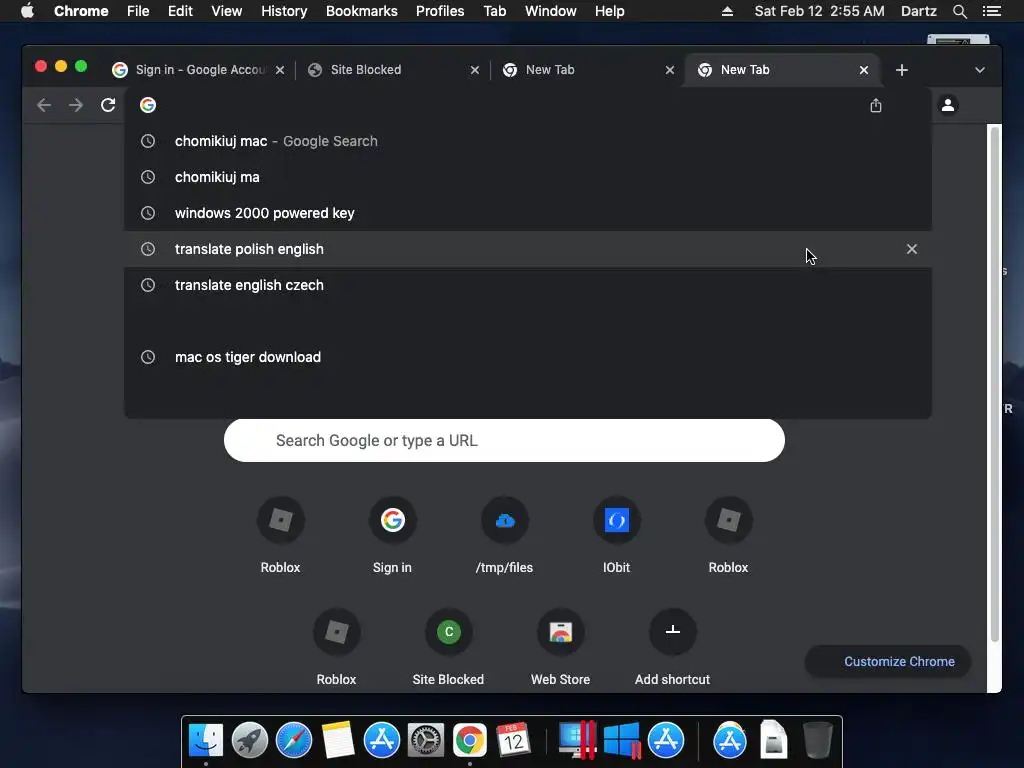1024x768 pixels.
Task: Choose 'translate polish english' suggestion
Action: (x=528, y=249)
